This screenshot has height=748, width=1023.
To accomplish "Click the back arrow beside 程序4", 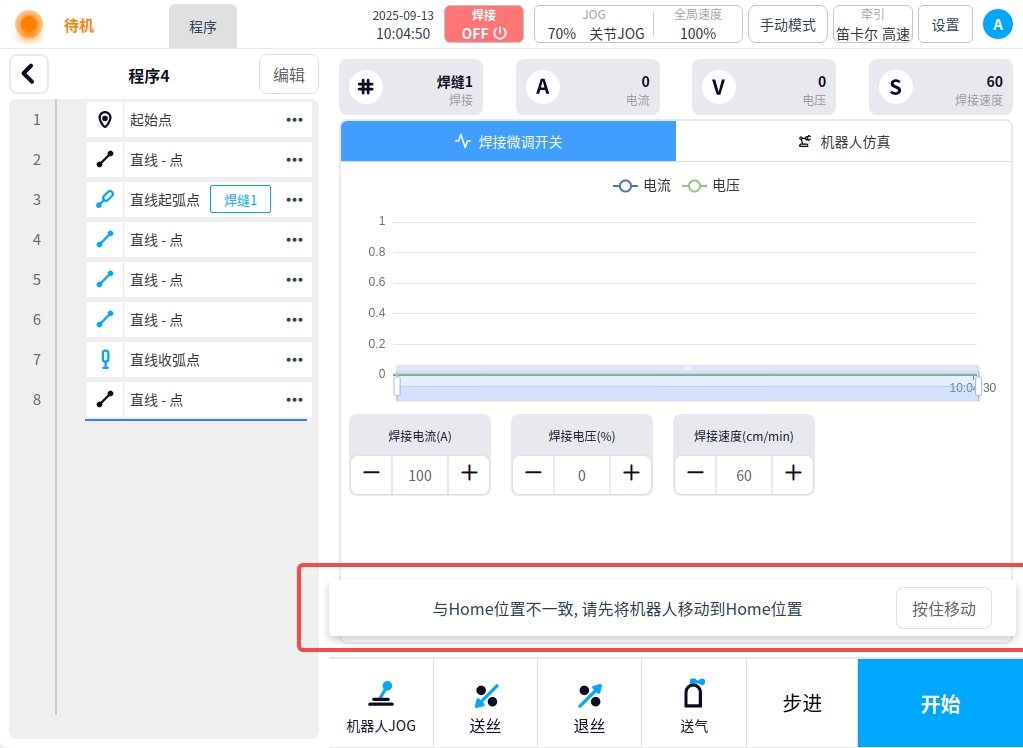I will coord(29,74).
